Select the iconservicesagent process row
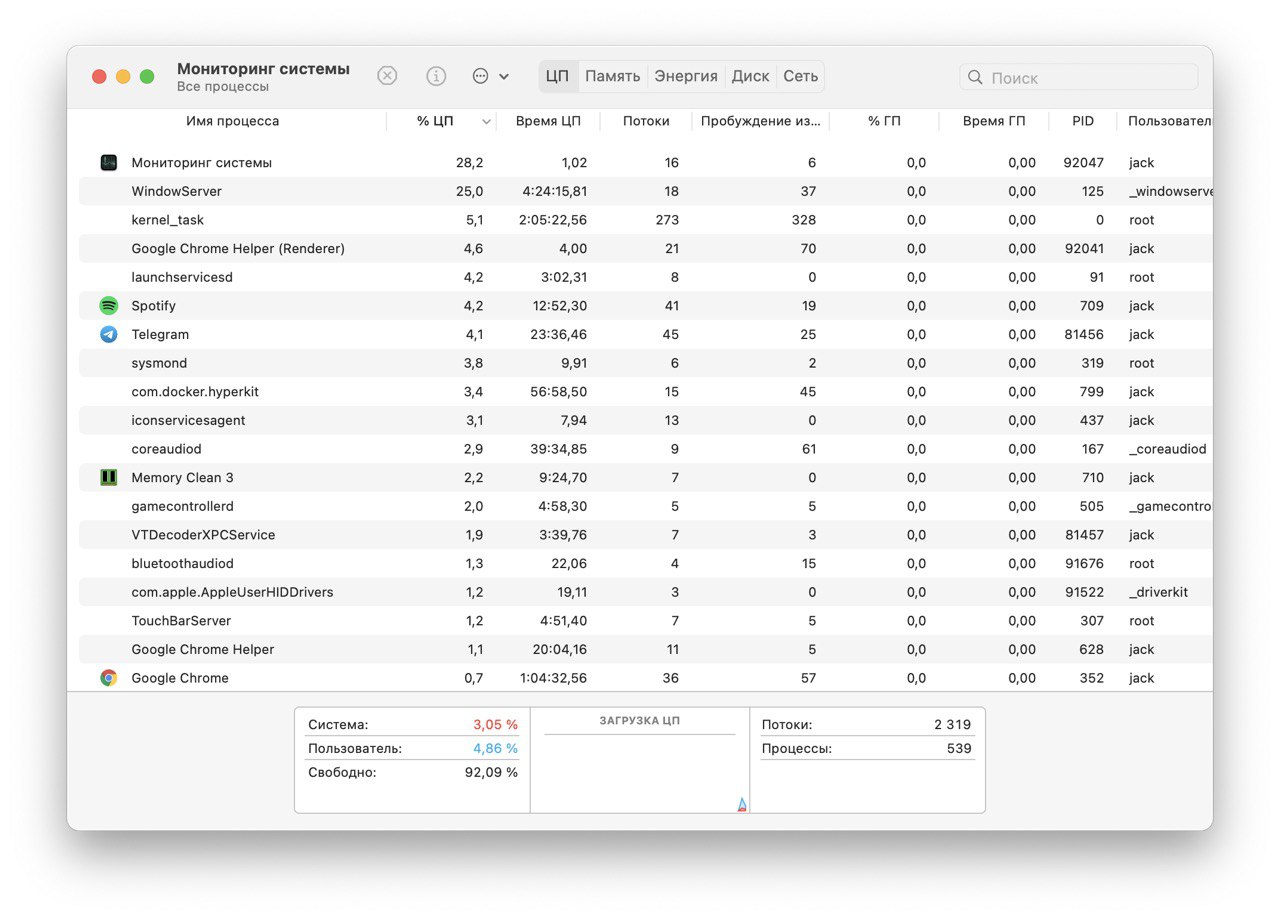Image resolution: width=1280 pixels, height=919 pixels. (646, 421)
